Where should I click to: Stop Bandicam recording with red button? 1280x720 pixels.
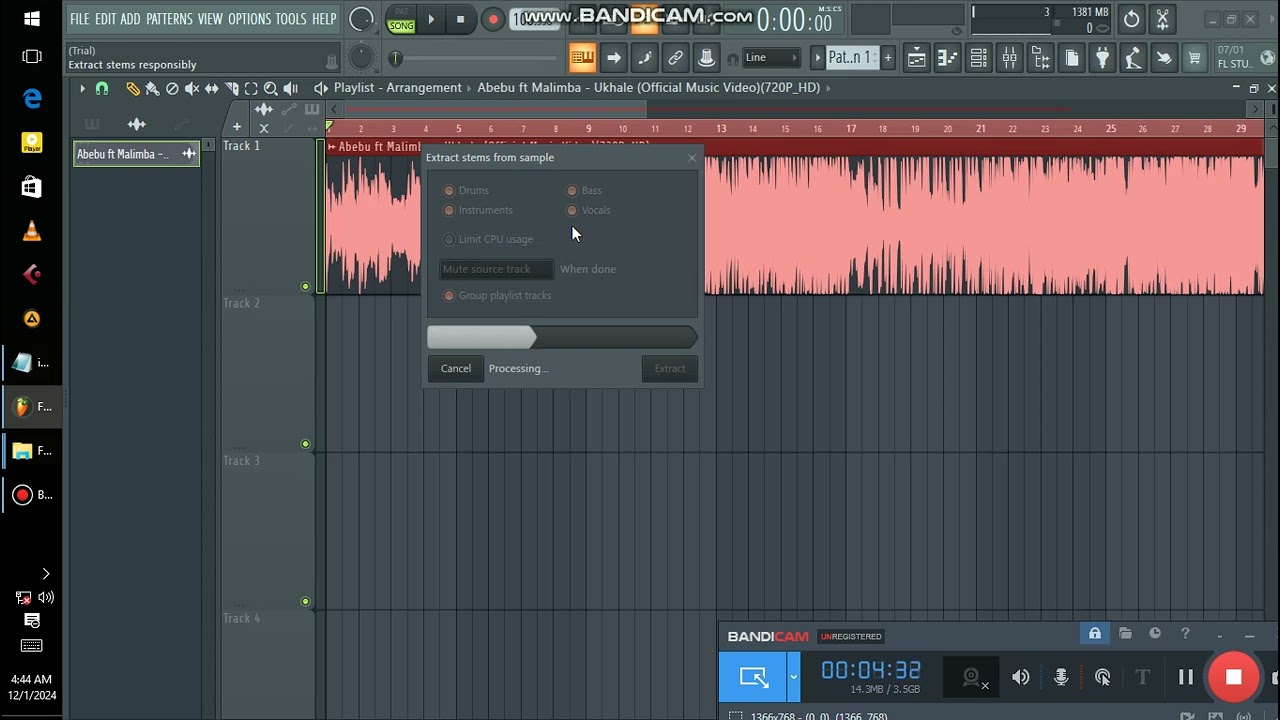click(x=1233, y=677)
